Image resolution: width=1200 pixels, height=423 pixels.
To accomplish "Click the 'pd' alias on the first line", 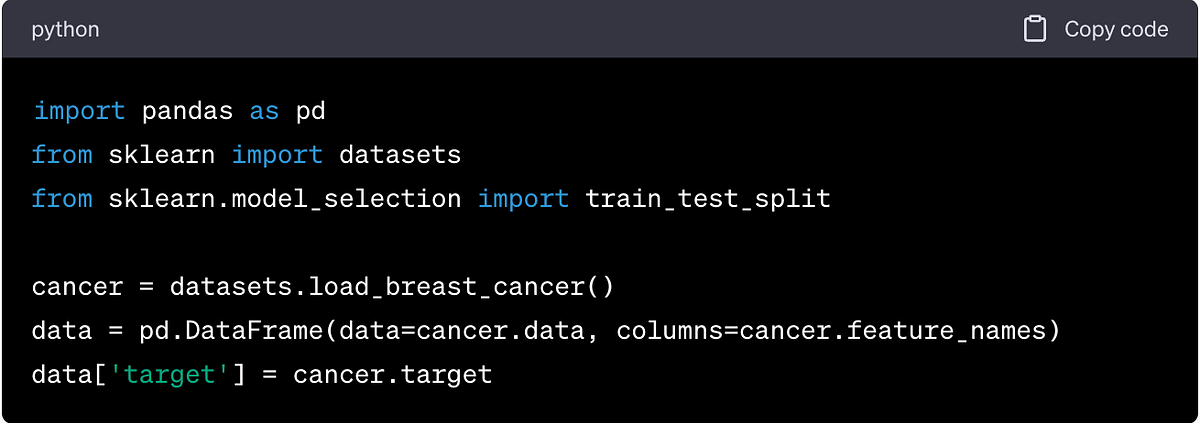I will (311, 111).
